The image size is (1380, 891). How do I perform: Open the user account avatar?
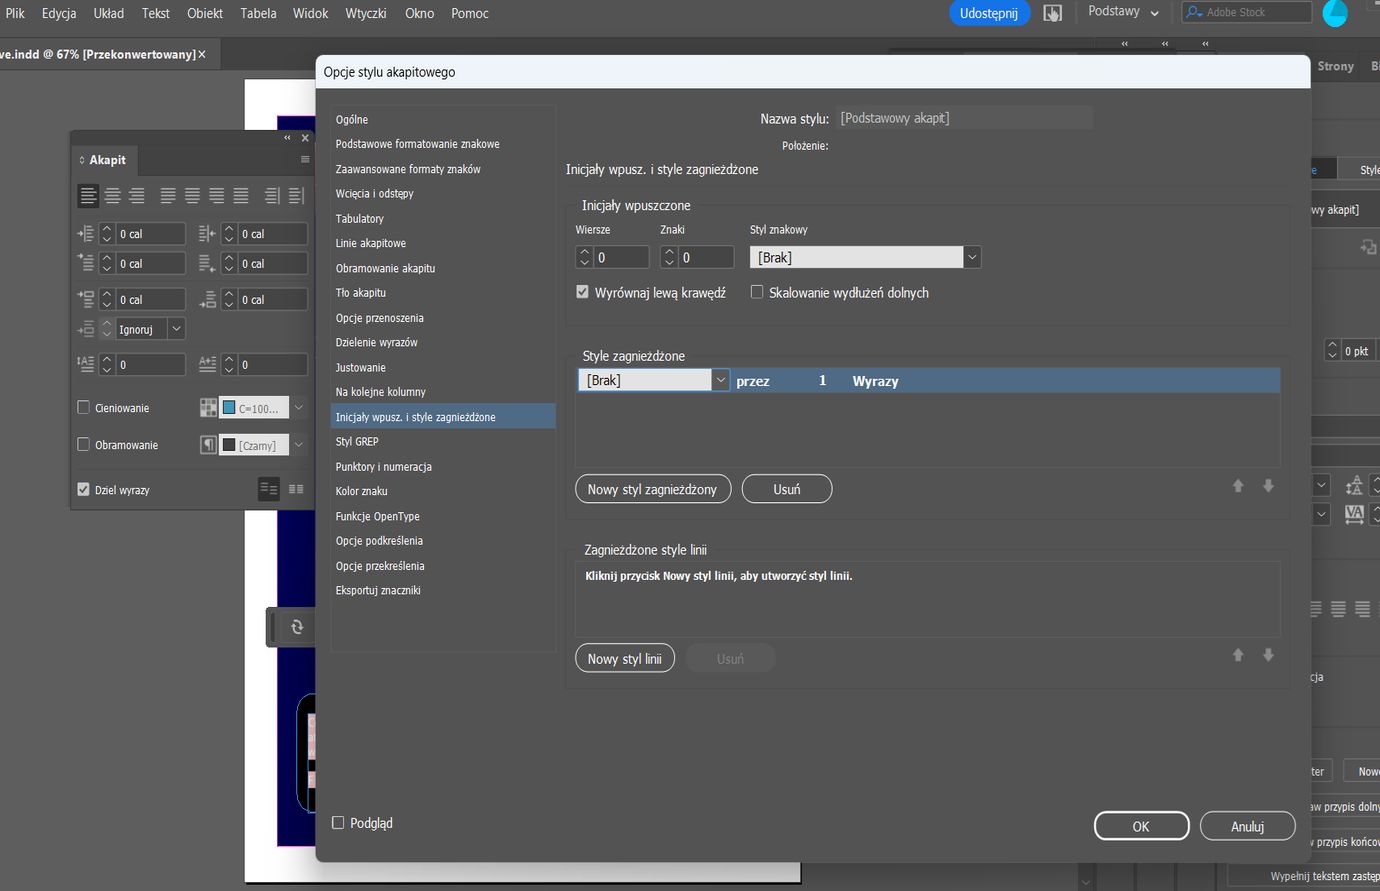[1335, 13]
